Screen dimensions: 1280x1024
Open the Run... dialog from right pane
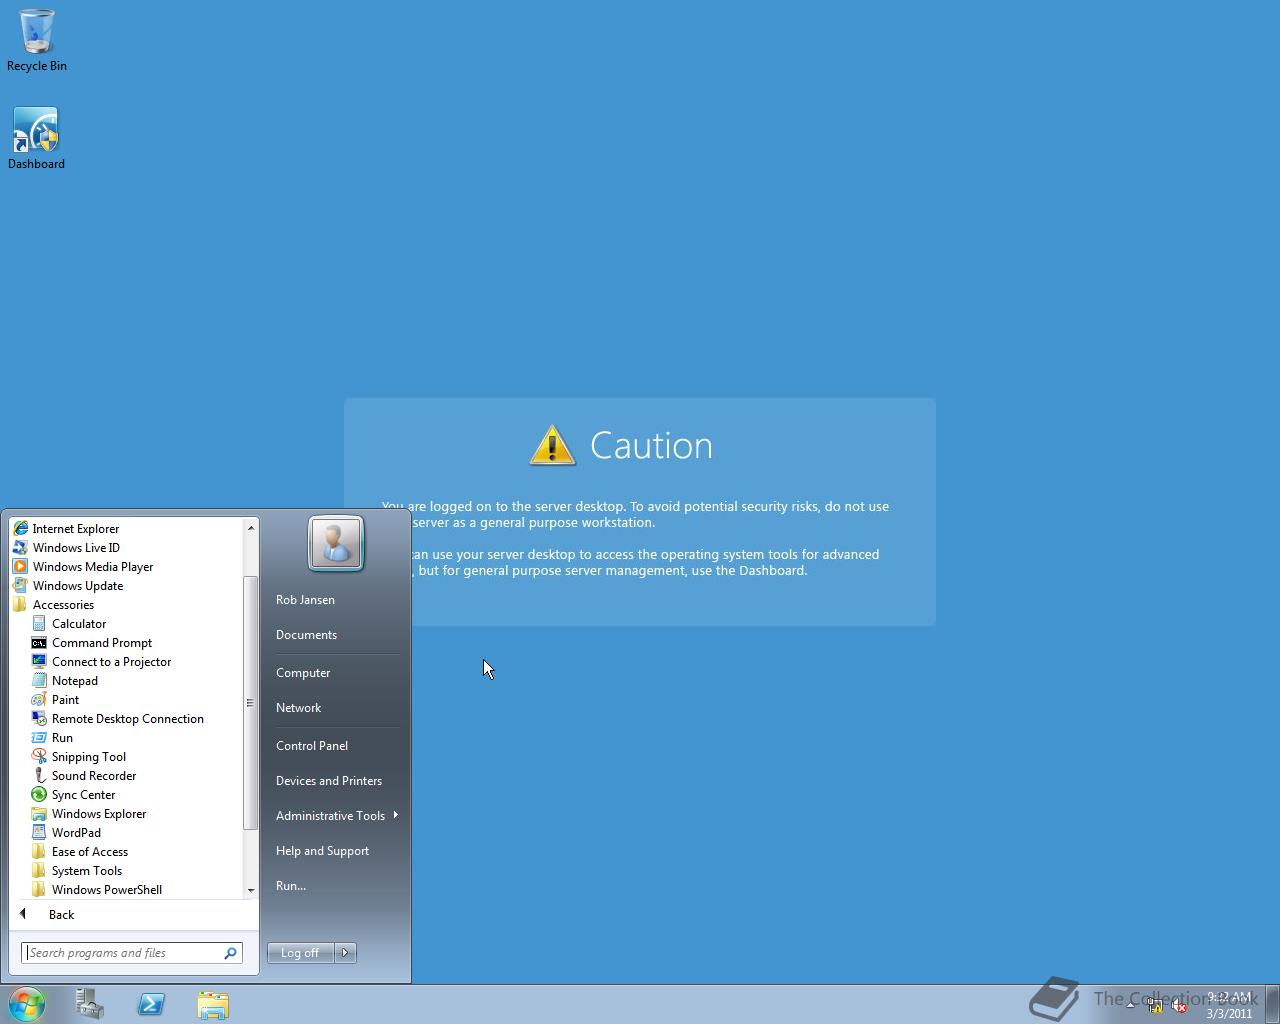pyautogui.click(x=291, y=885)
